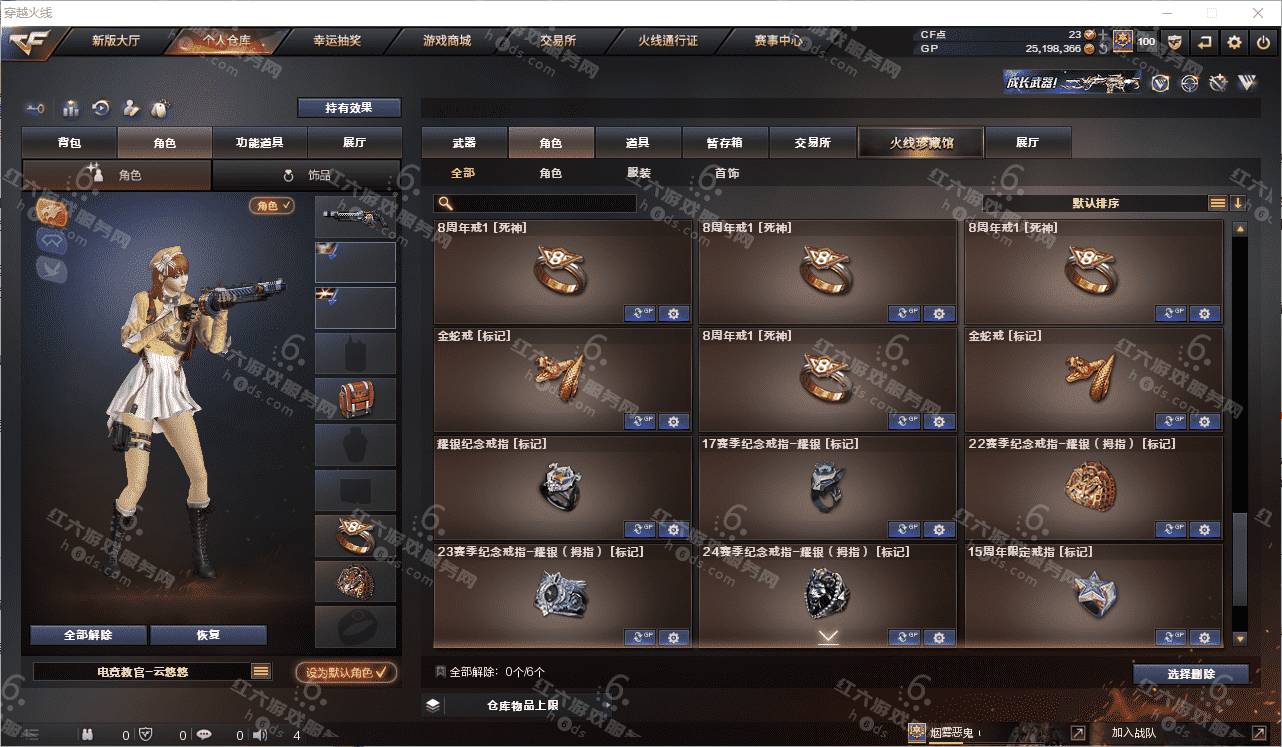Screen dimensions: 1282x747
Task: Switch to 火线珍藏馆 tab
Action: click(921, 143)
